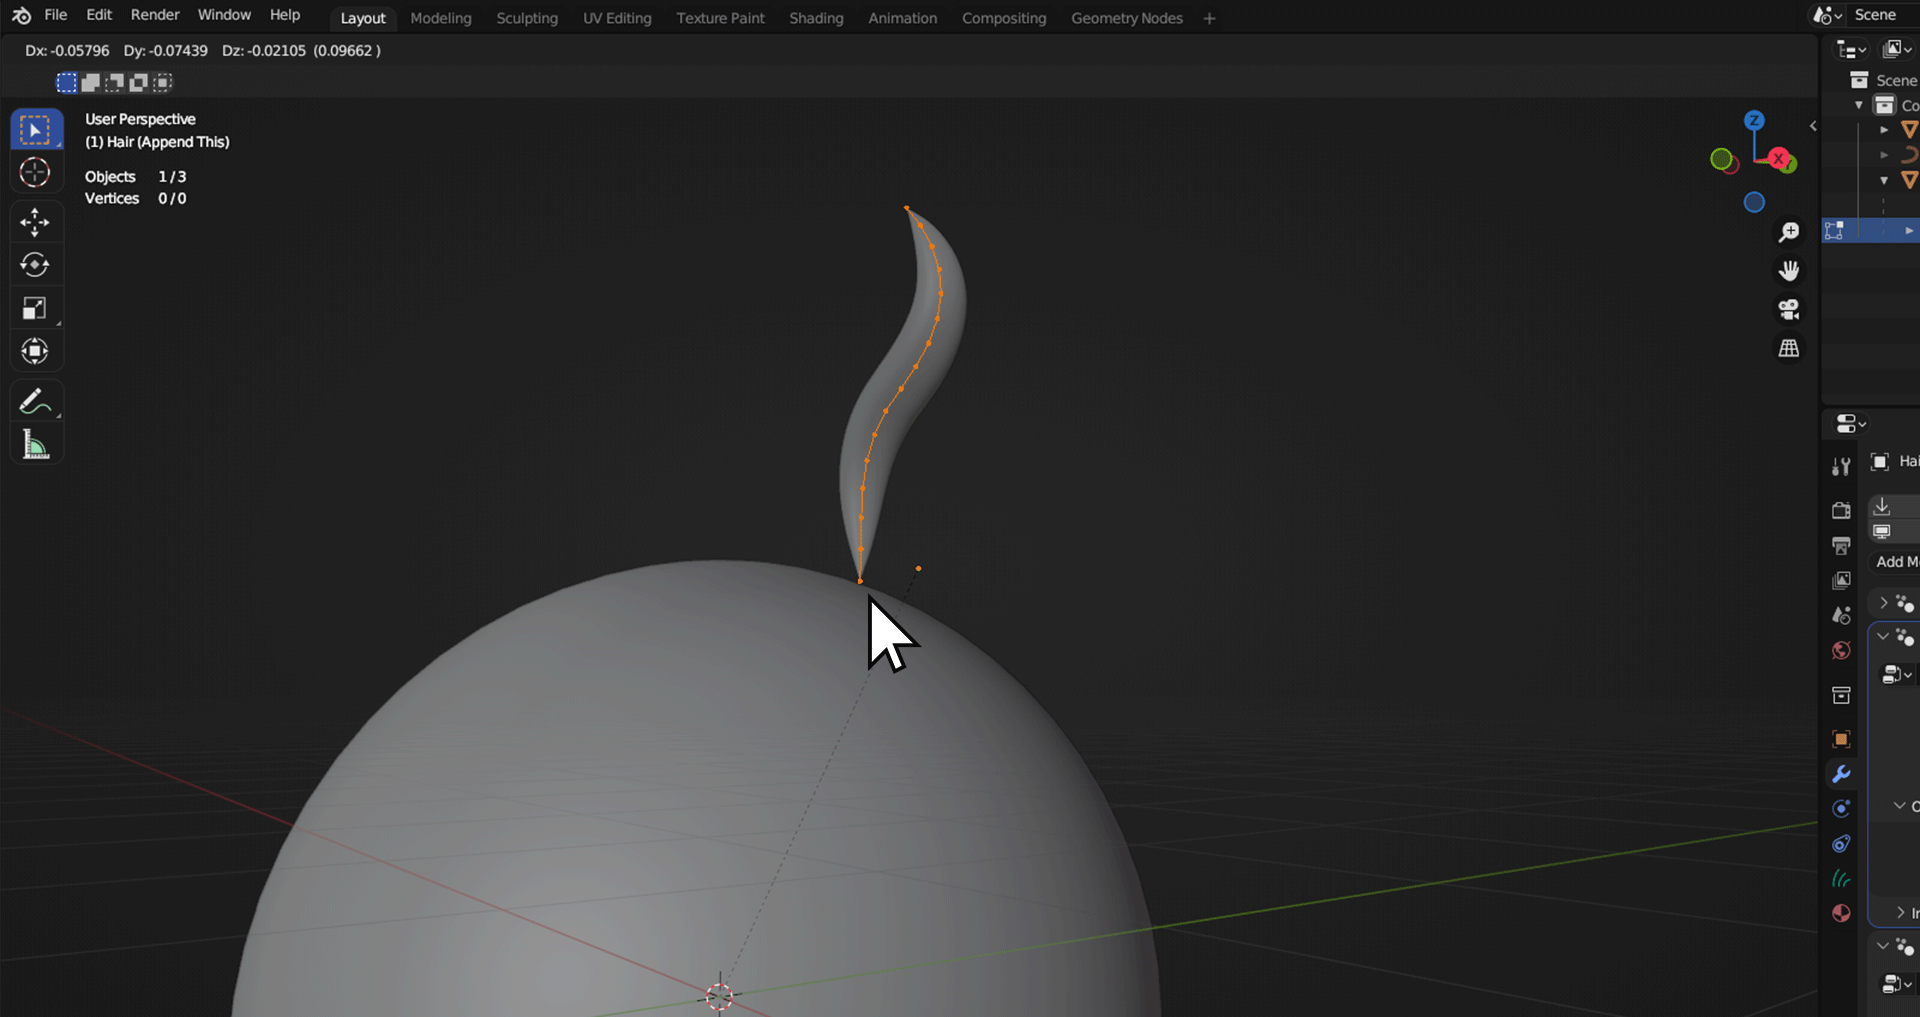Open the scene selector dropdown icon
Image resolution: width=1920 pixels, height=1017 pixels.
click(1828, 15)
